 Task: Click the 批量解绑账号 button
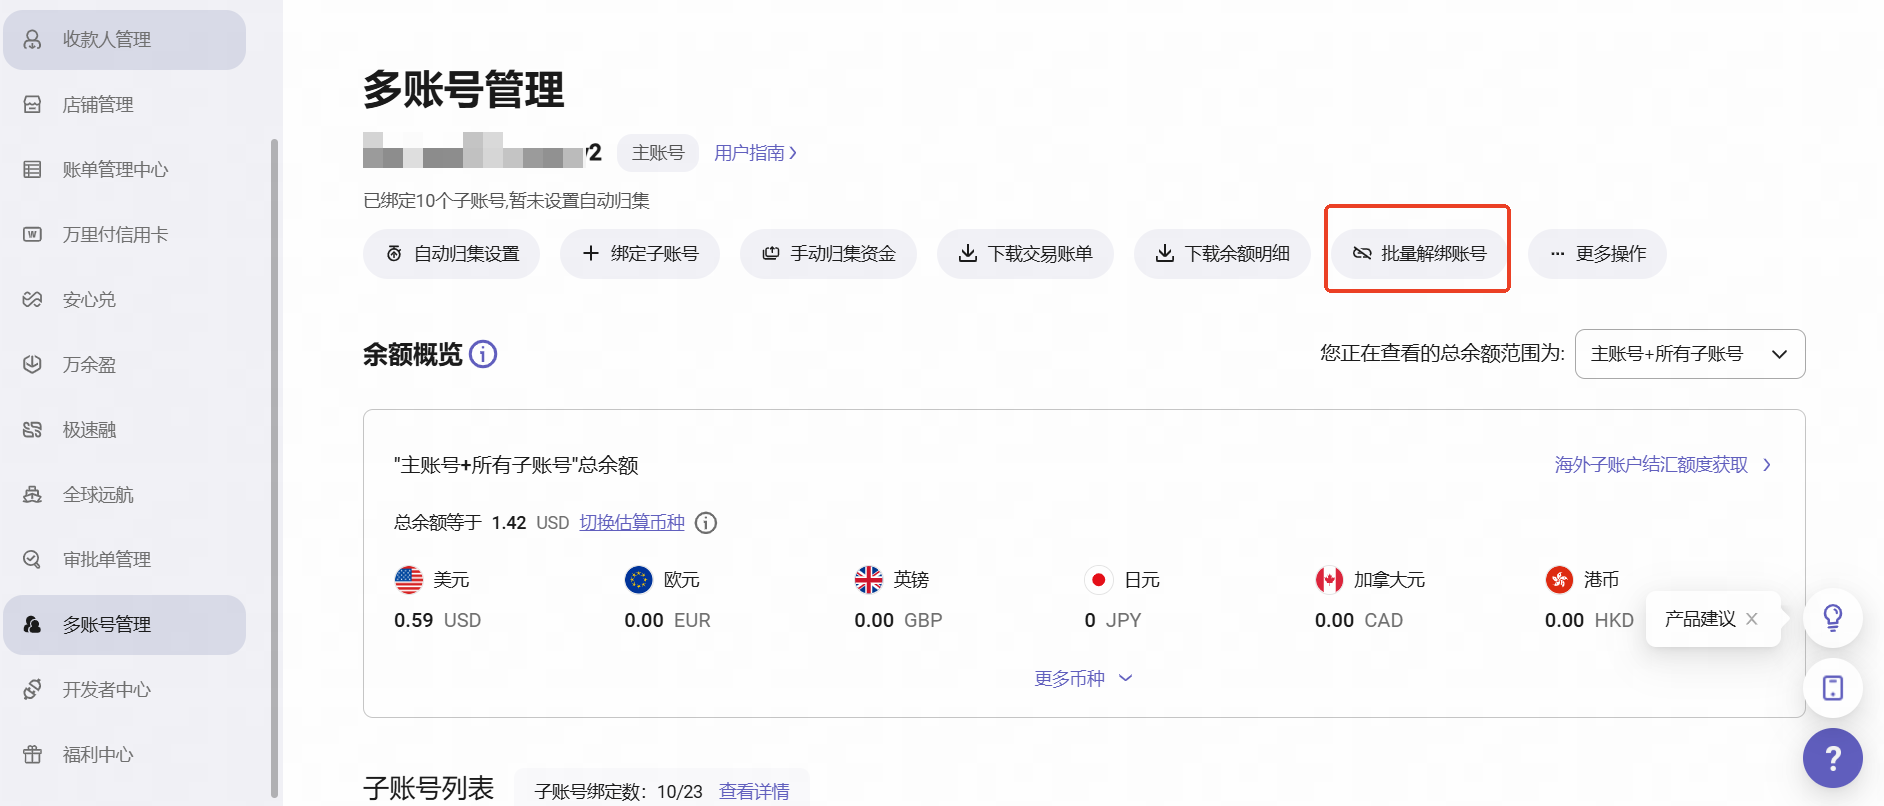(1418, 254)
